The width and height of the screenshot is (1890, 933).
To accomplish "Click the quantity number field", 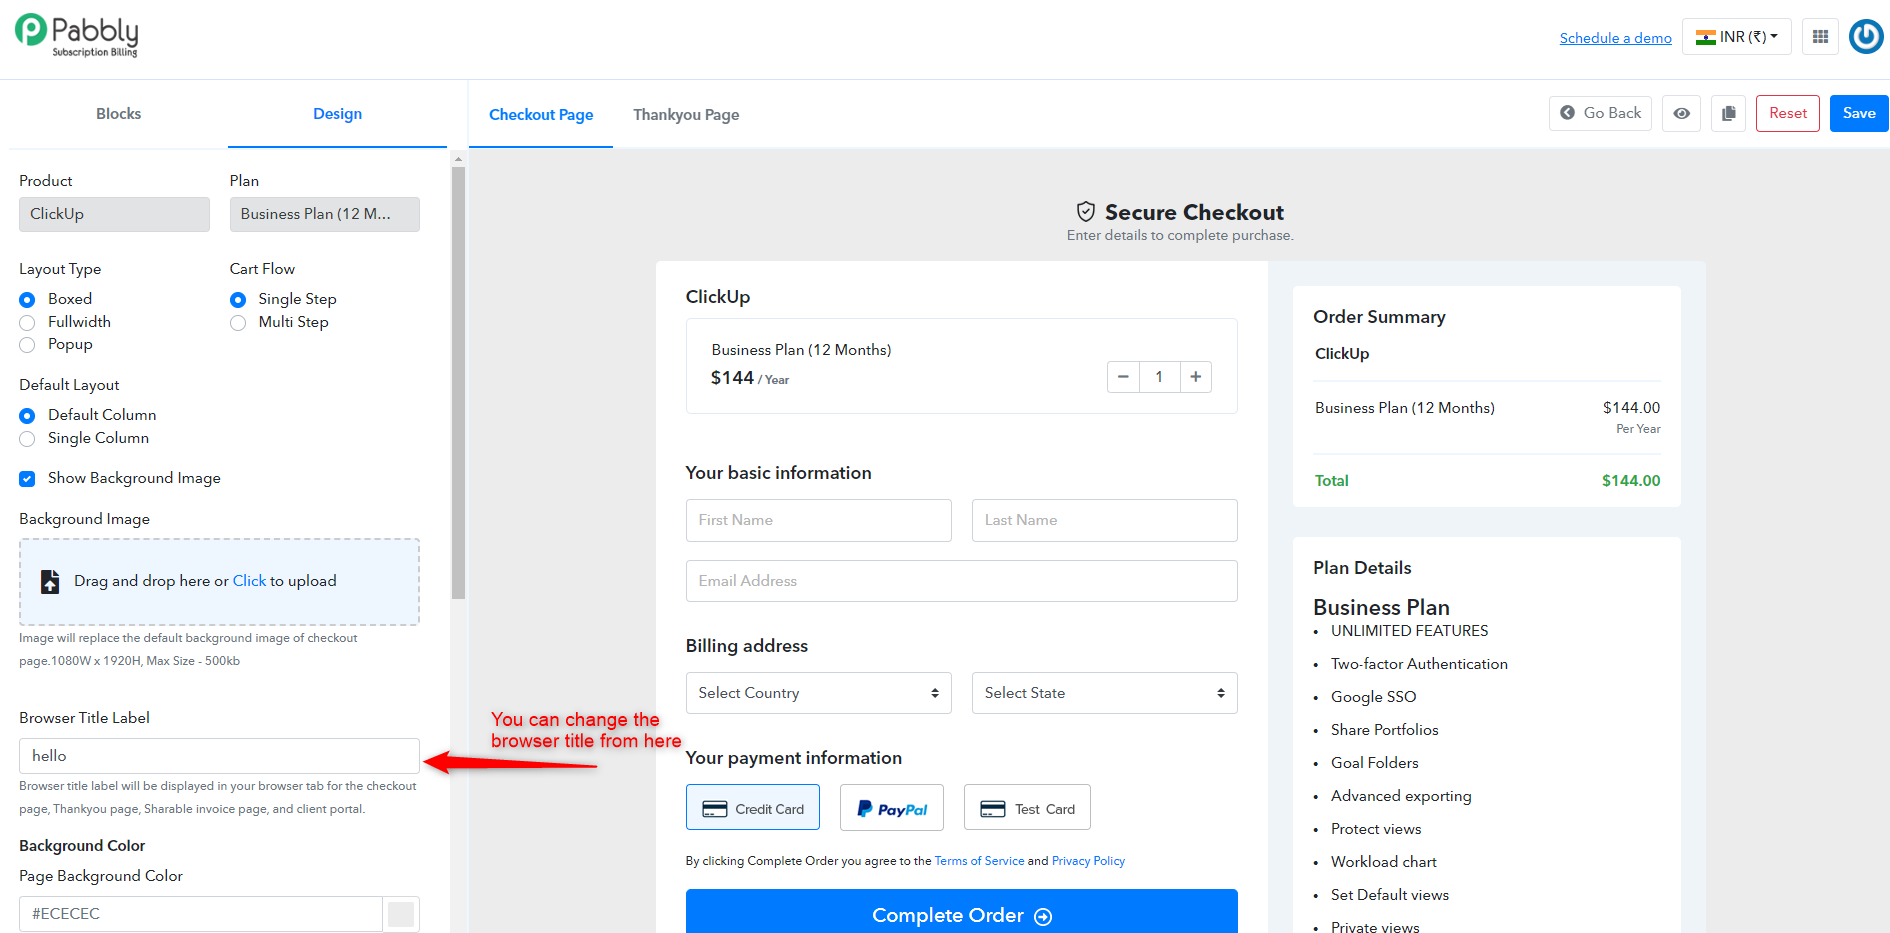I will point(1159,377).
